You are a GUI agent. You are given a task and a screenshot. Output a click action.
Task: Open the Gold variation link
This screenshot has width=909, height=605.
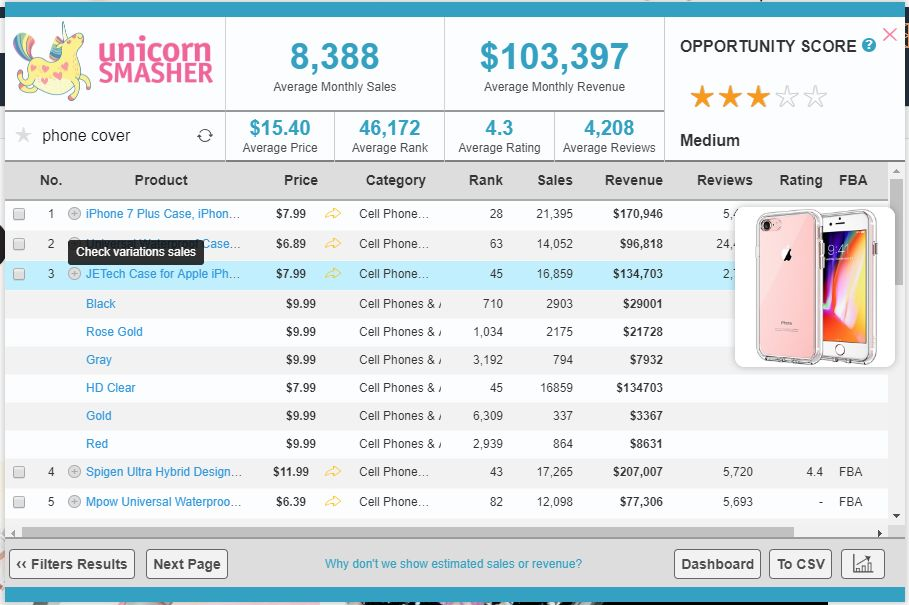(x=99, y=416)
